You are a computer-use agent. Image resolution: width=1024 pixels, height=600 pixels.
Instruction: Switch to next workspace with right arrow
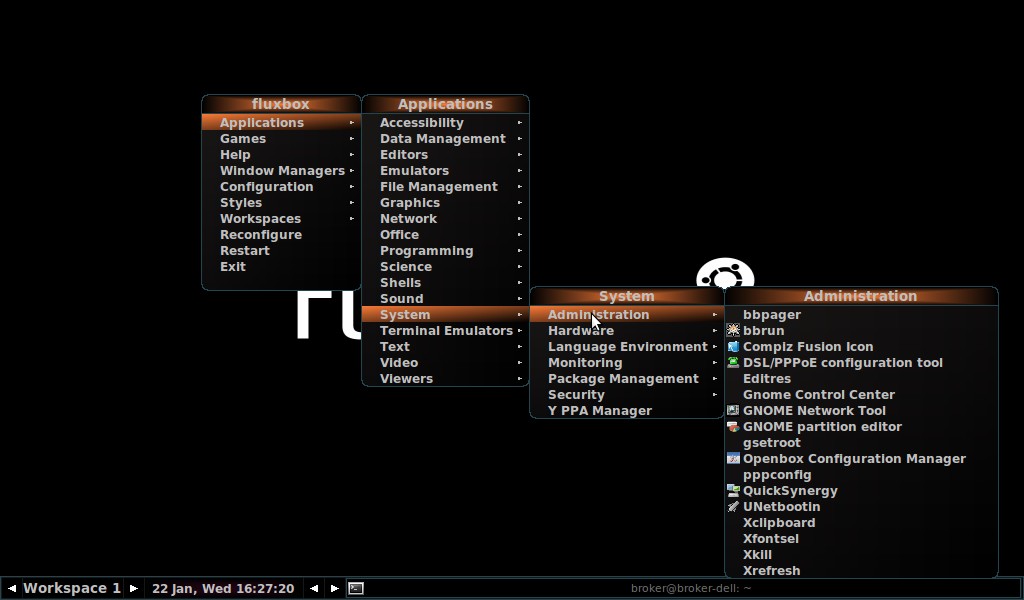coord(134,588)
